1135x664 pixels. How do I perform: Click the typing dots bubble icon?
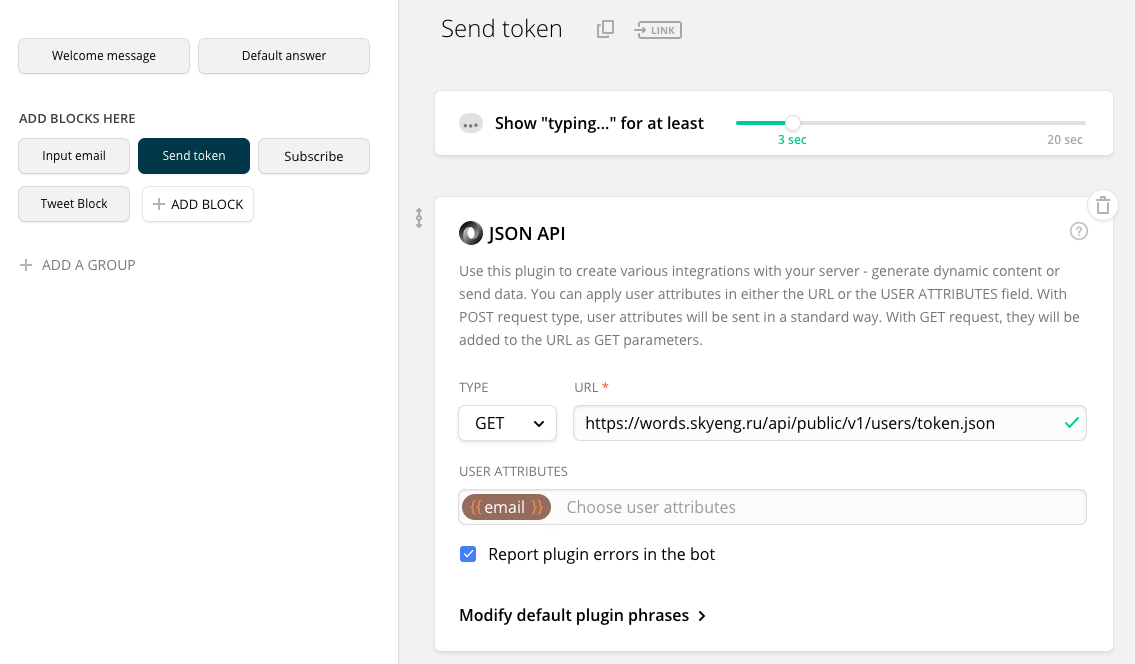point(471,124)
